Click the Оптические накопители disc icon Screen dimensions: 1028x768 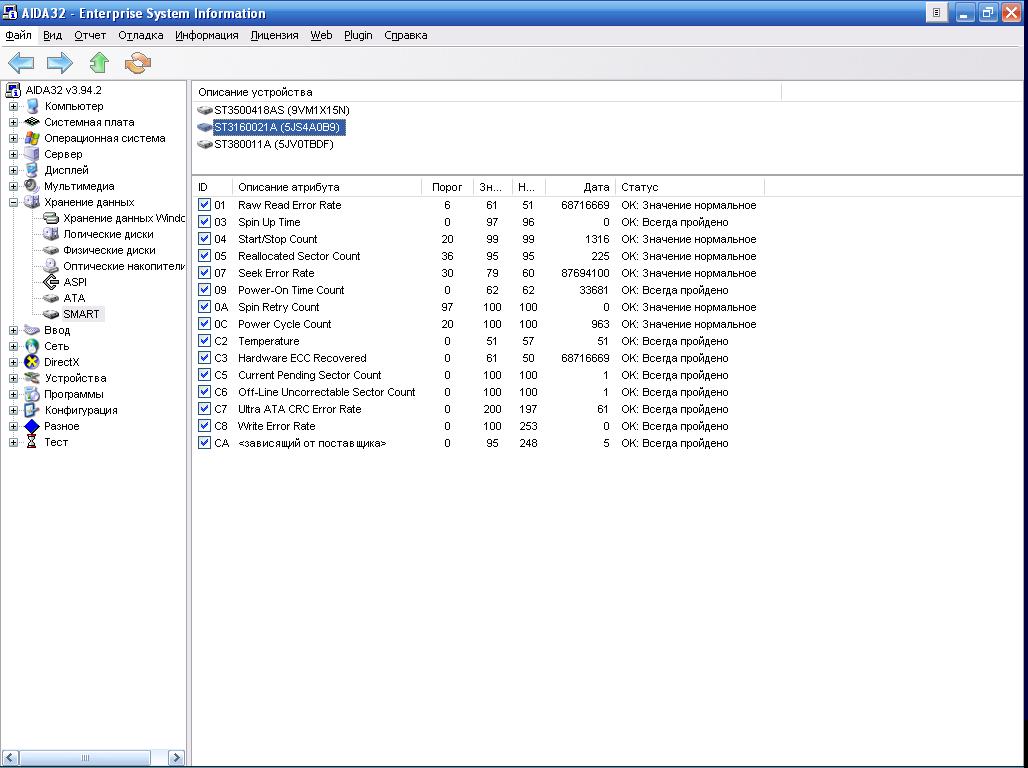51,266
